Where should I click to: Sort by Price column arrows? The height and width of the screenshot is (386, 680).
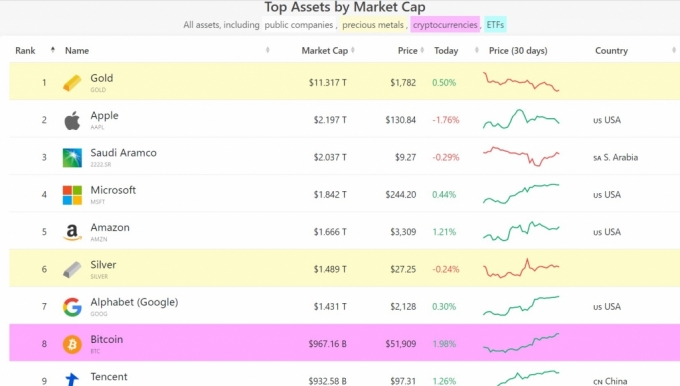click(422, 50)
